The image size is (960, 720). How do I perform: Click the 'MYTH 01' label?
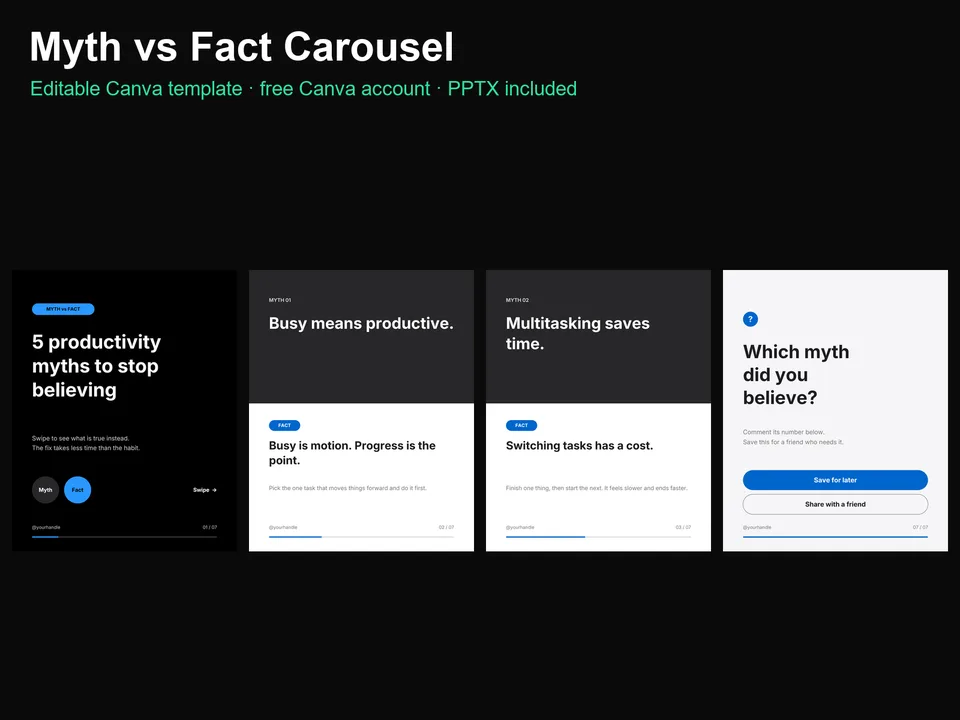point(280,300)
